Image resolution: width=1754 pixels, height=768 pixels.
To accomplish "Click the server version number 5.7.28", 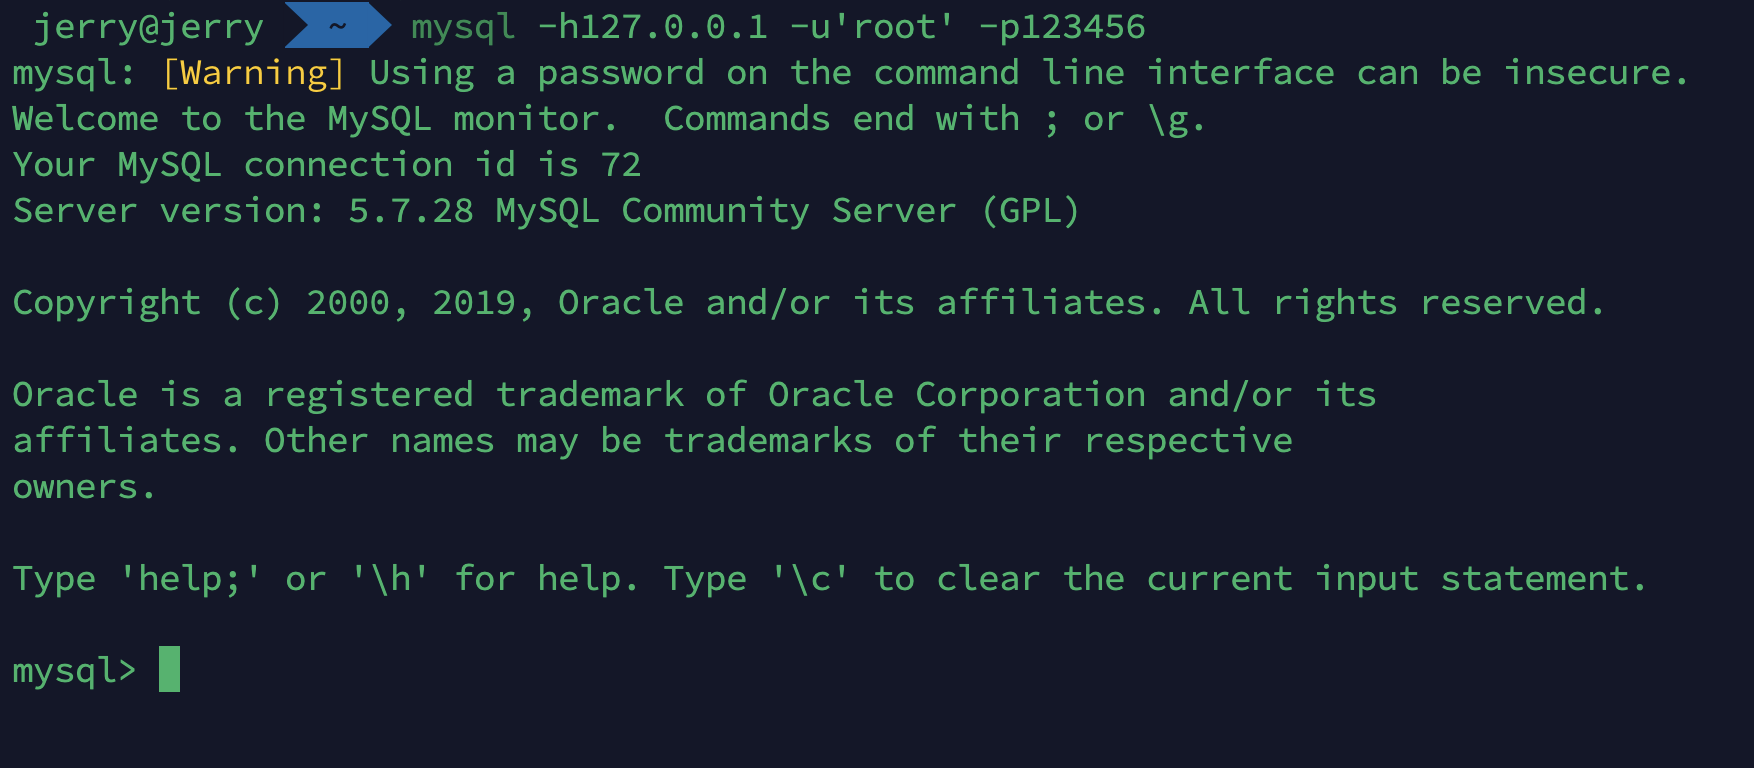I will click(x=411, y=211).
